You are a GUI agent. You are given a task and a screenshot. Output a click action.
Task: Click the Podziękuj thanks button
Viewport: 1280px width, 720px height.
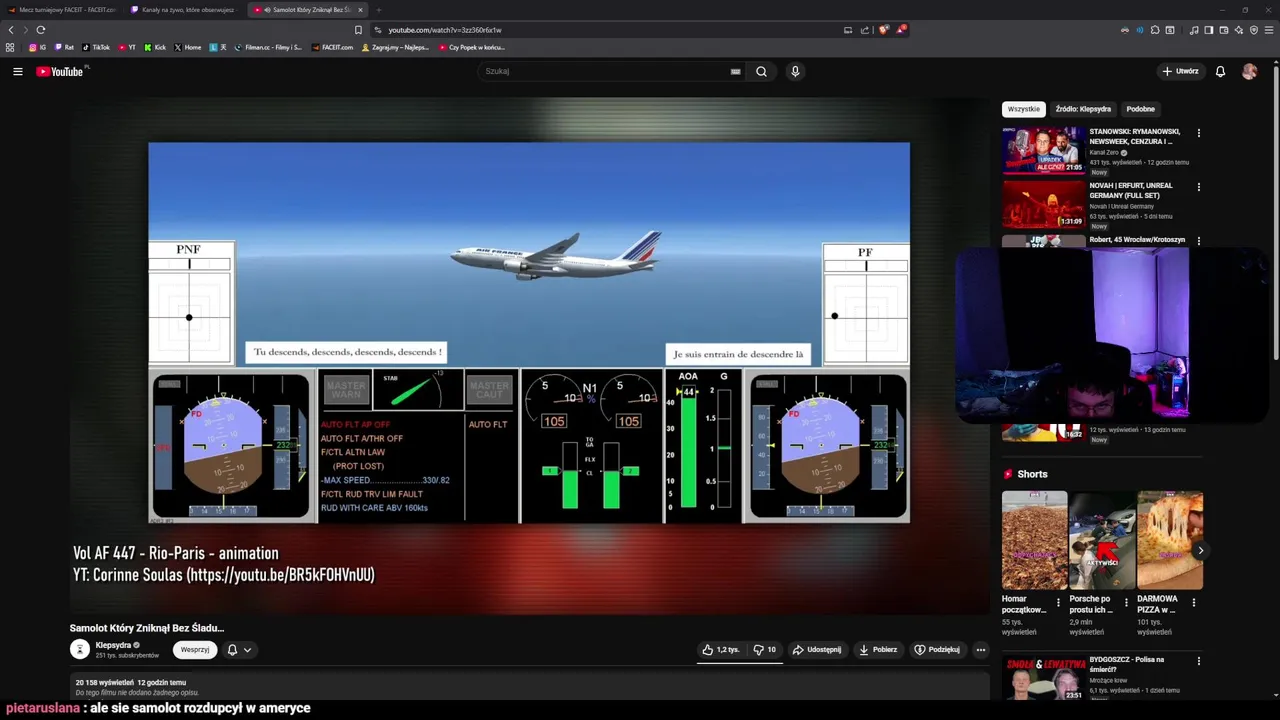click(937, 649)
